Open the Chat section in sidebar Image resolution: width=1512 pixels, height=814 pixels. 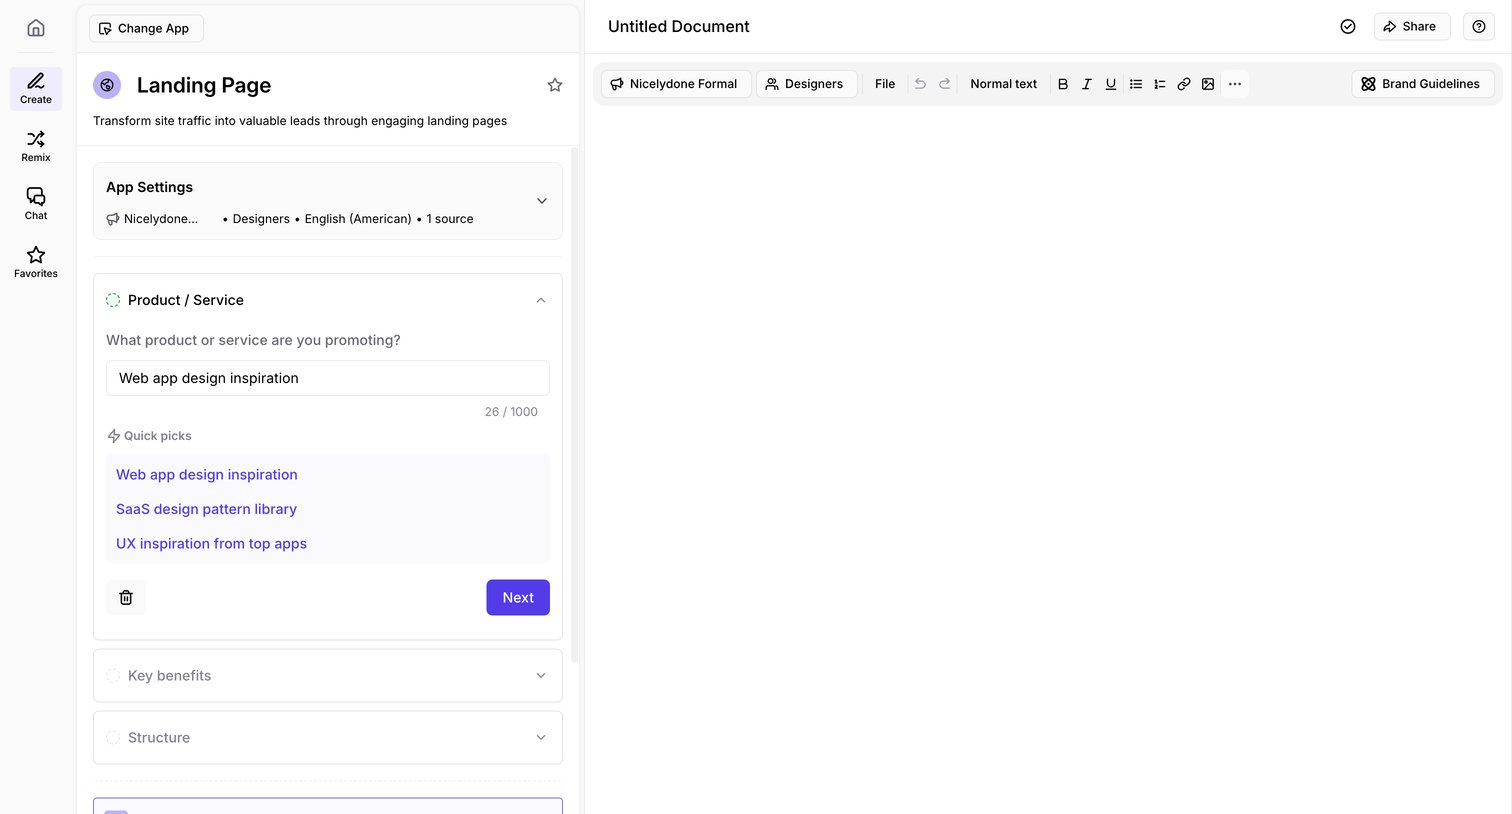[36, 204]
